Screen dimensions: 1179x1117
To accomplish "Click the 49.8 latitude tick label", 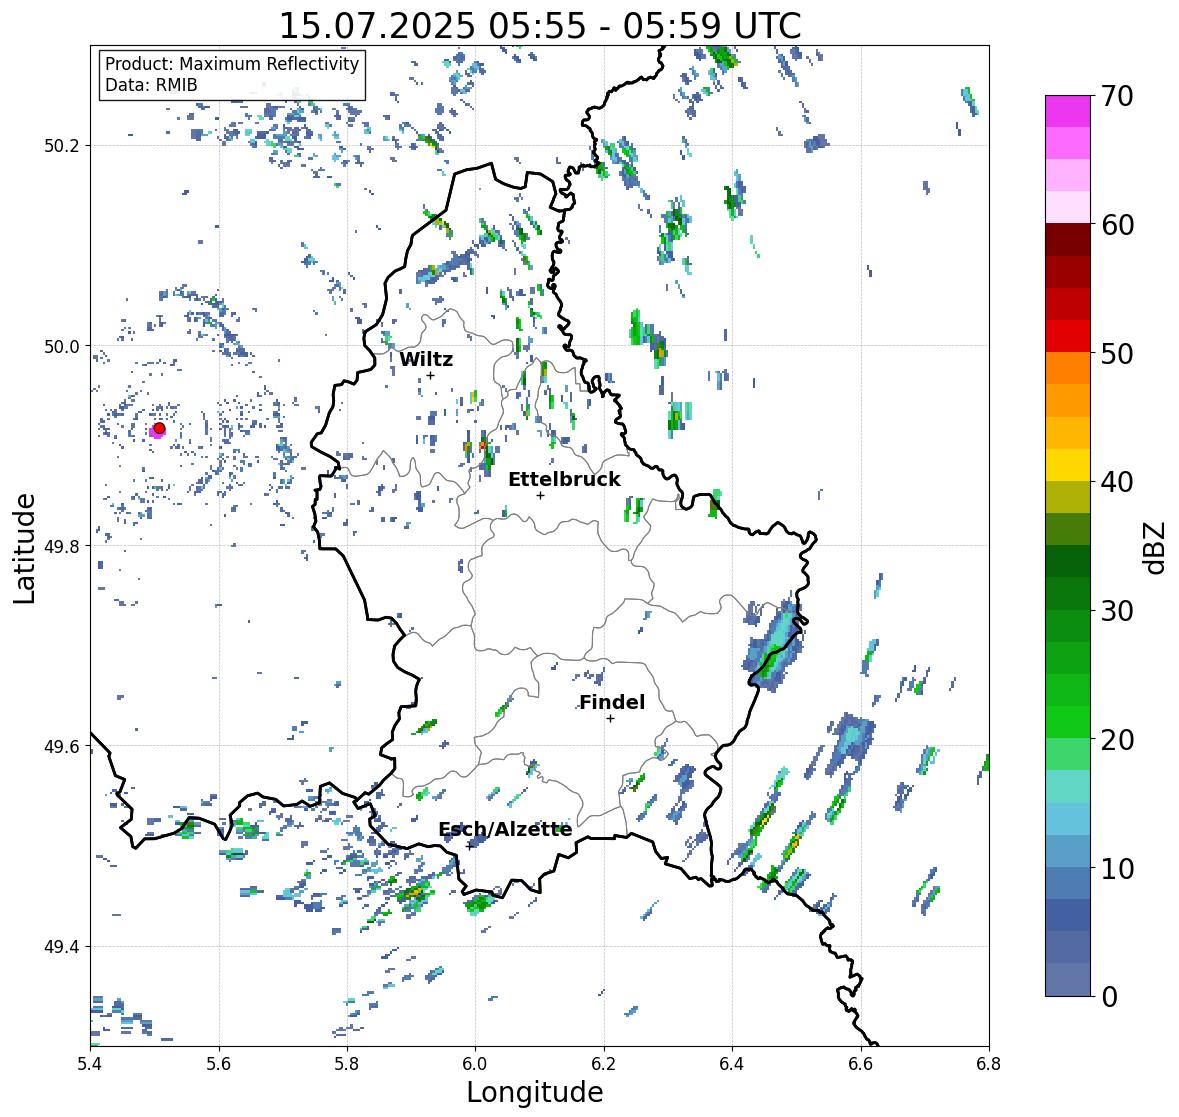I will [x=62, y=546].
